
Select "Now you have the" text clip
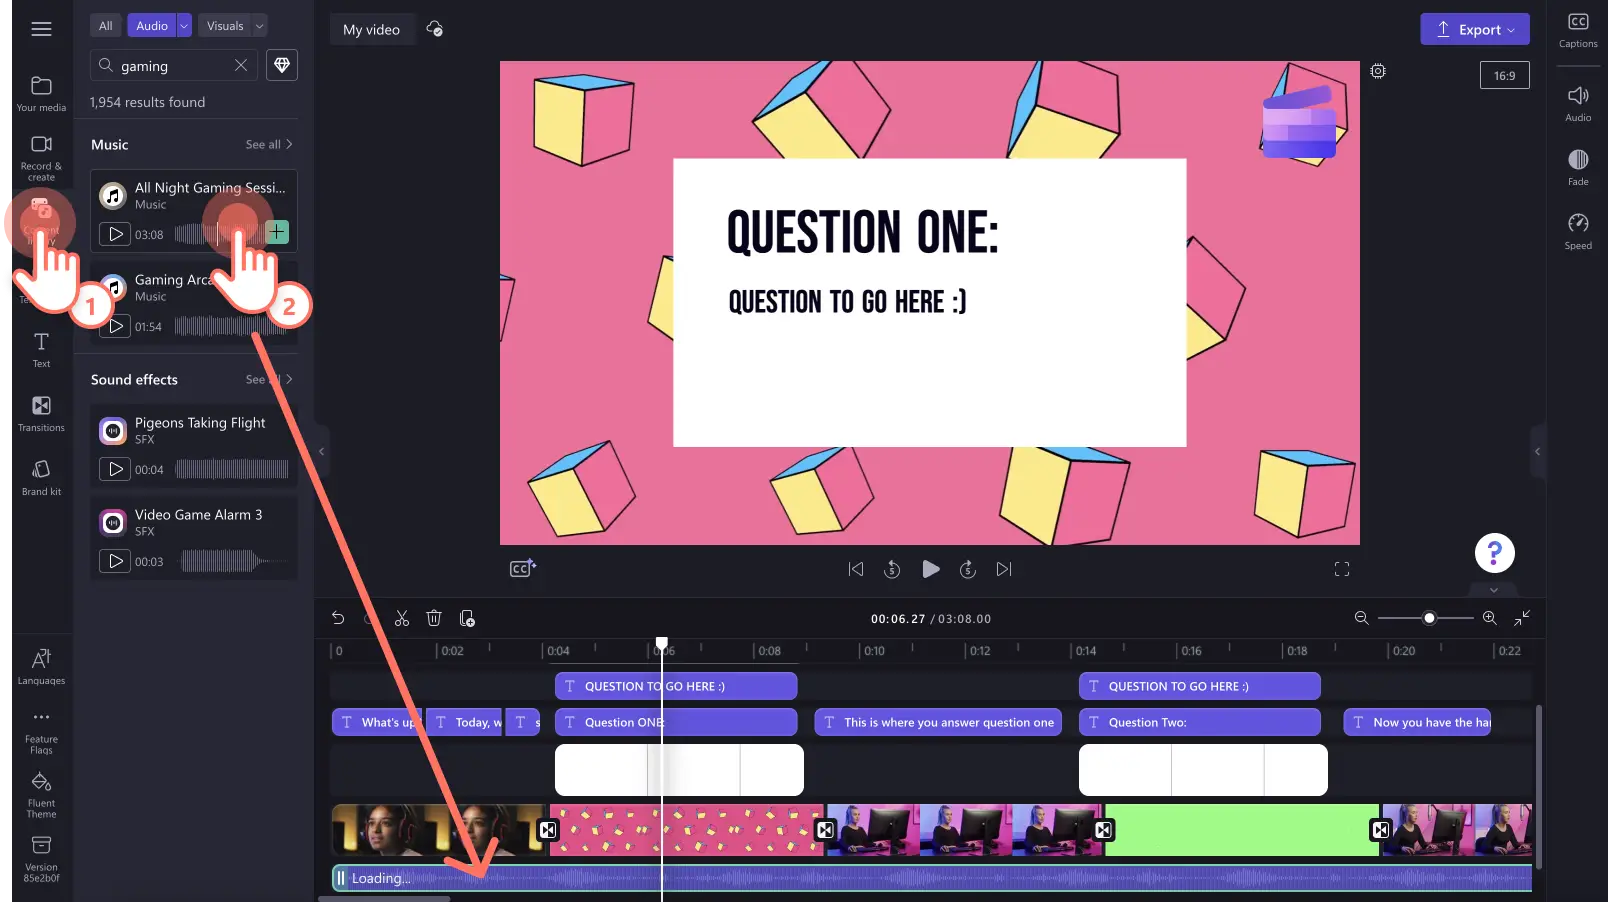pyautogui.click(x=1417, y=722)
